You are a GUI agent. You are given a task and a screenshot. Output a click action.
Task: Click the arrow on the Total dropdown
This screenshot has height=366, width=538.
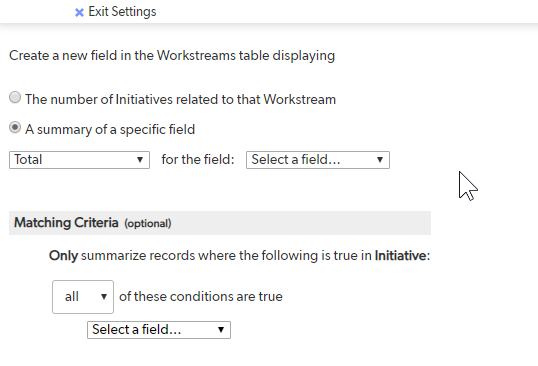click(x=140, y=160)
